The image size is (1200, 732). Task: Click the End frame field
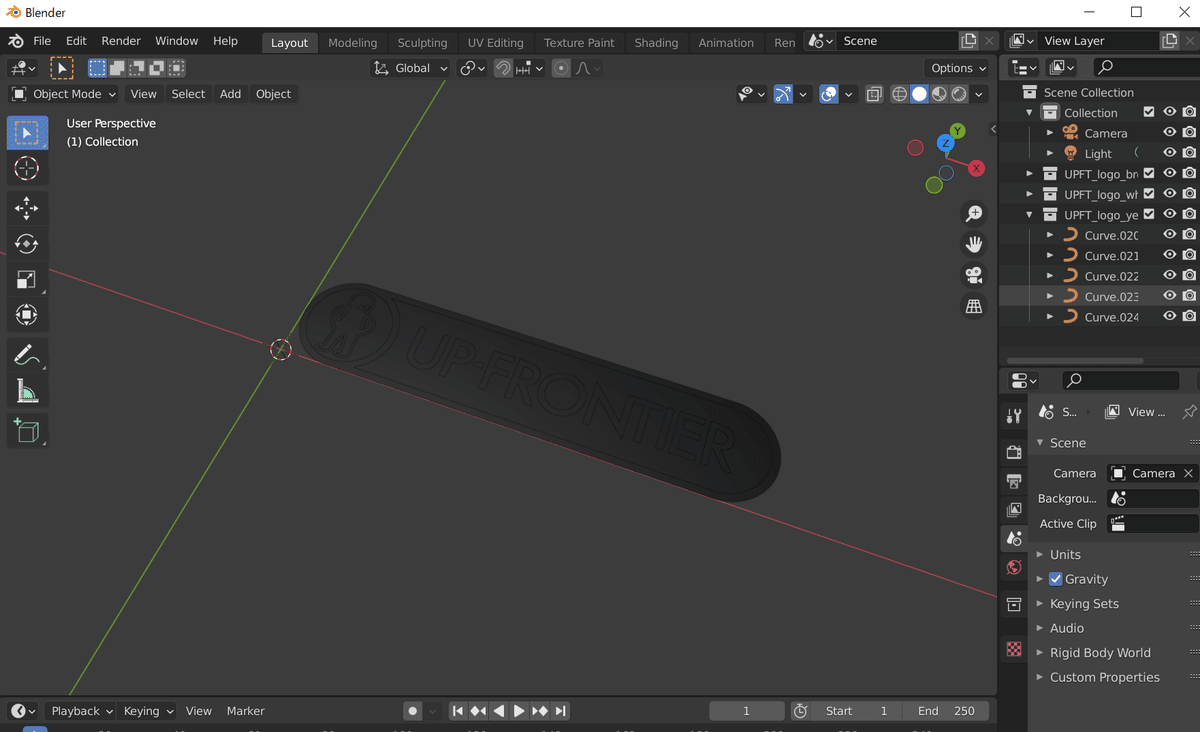pyautogui.click(x=946, y=711)
